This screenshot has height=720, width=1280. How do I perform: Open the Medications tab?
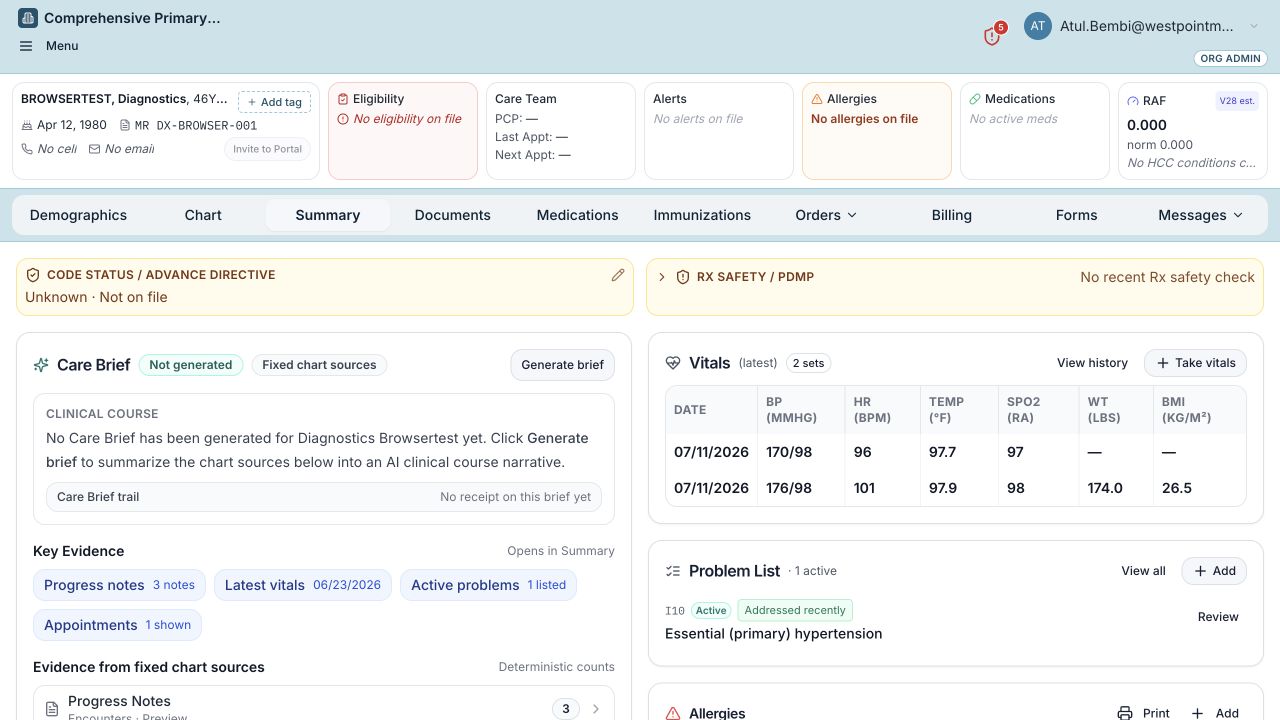point(578,215)
